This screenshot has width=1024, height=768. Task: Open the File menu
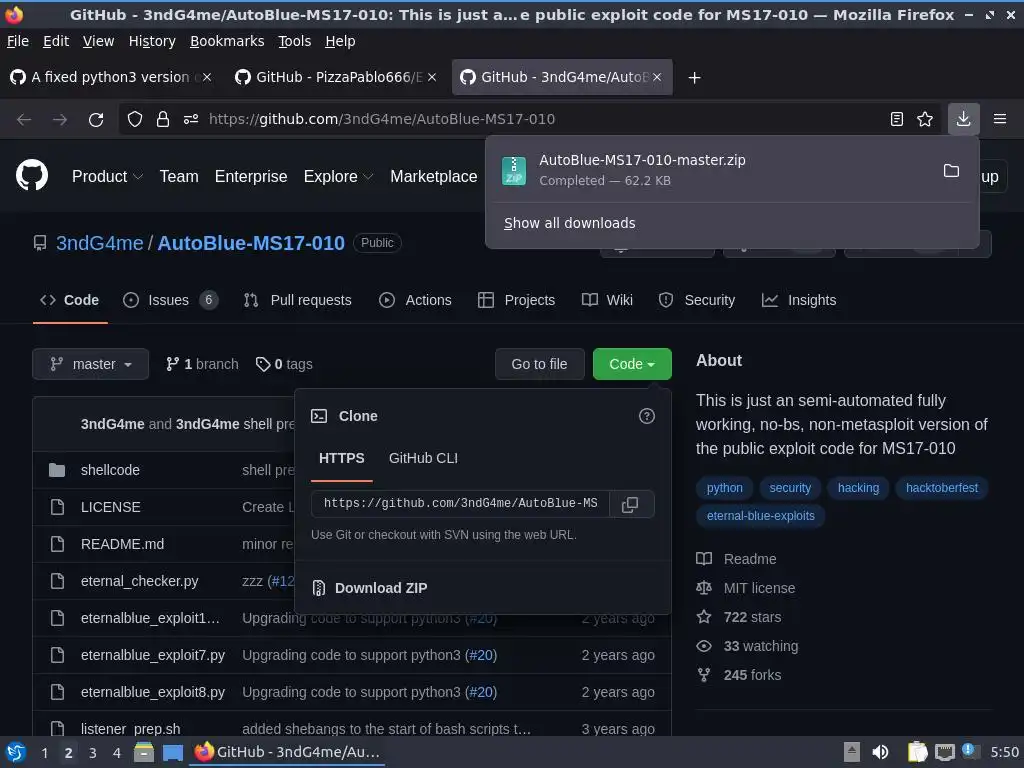click(x=18, y=41)
